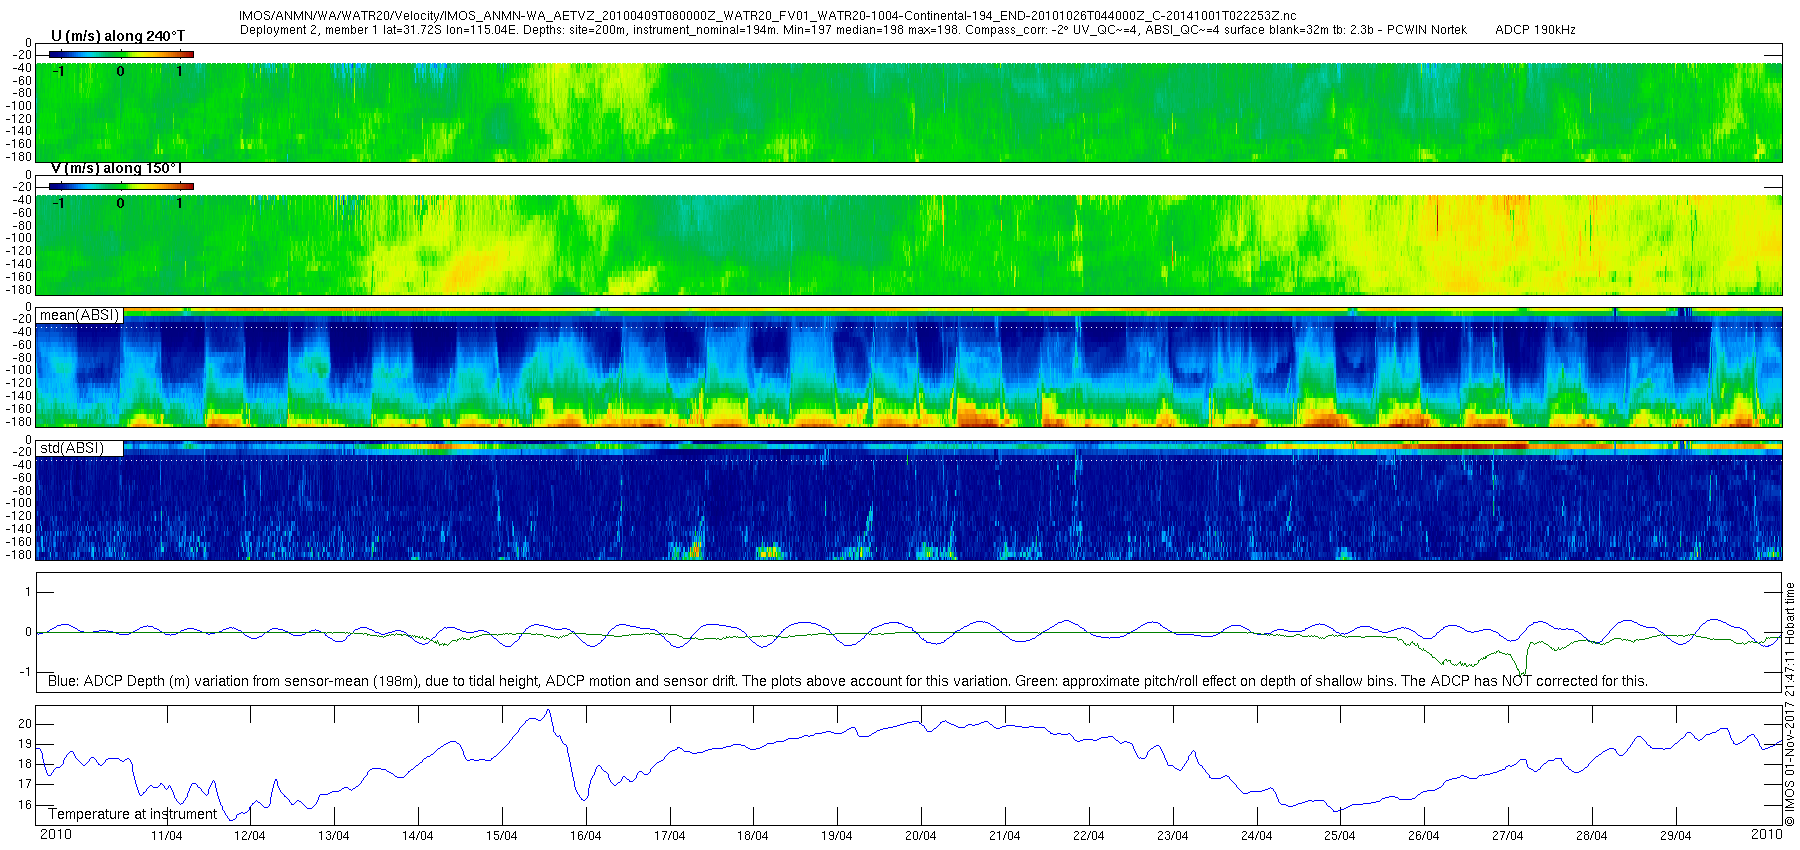Click the '-100' depth tick on U velocity panel

click(19, 106)
